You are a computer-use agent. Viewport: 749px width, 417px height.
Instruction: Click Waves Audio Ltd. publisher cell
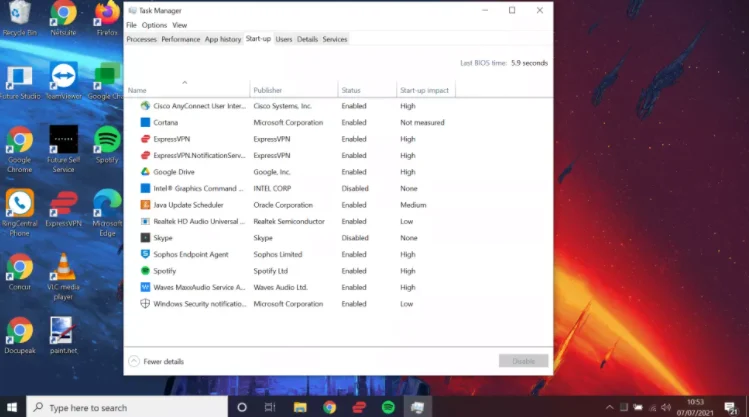click(280, 287)
